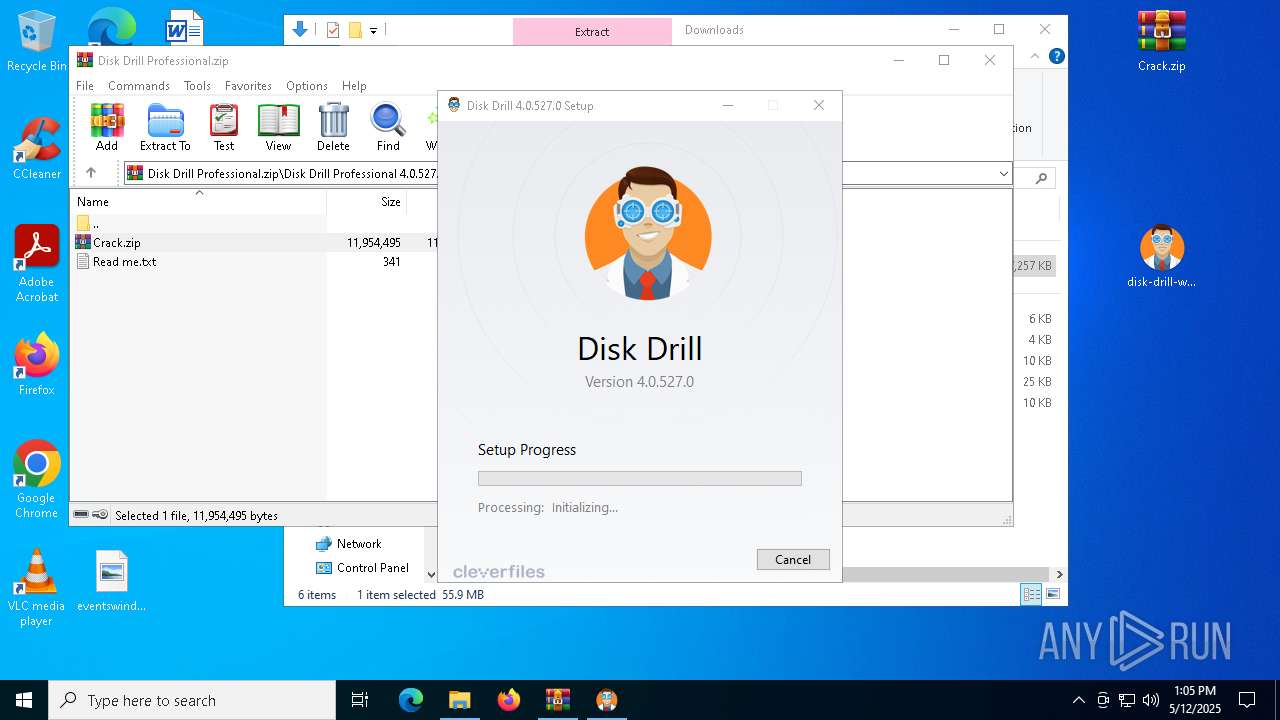Sort by Size column header
The height and width of the screenshot is (720, 1280).
367,201
